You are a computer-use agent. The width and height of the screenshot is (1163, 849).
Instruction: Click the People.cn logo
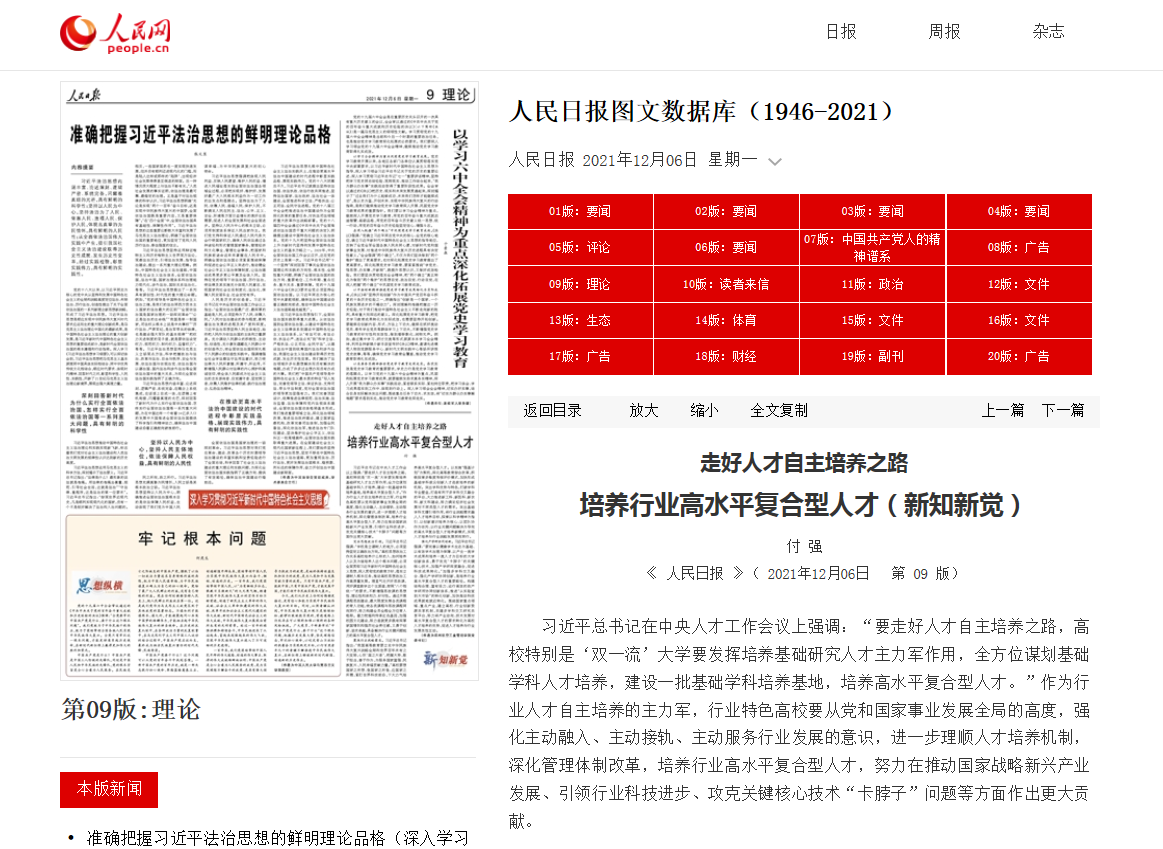(115, 33)
